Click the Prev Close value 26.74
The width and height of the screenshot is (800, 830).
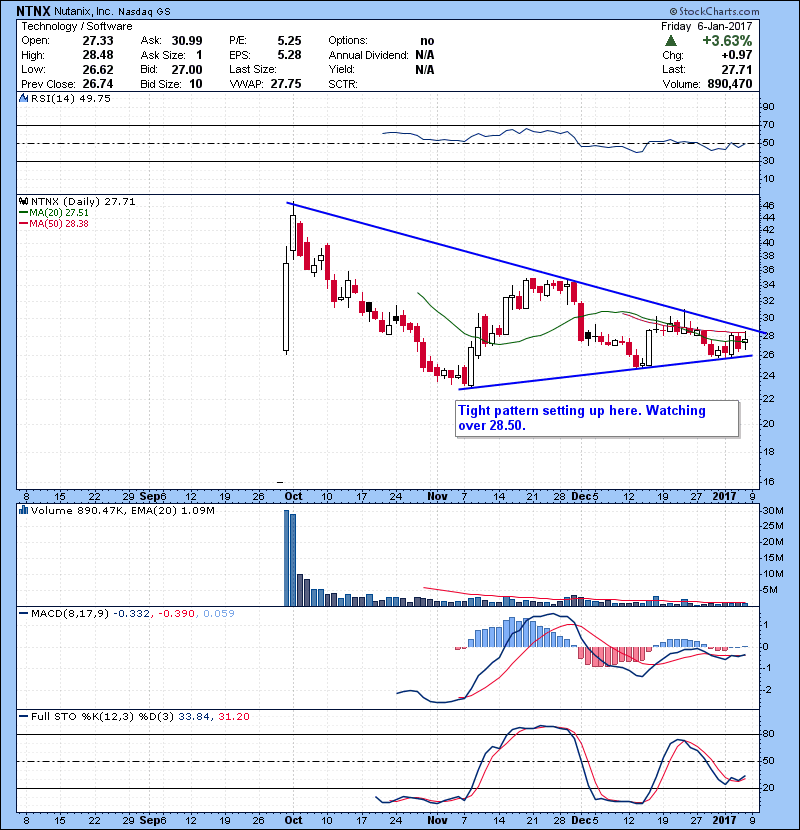[98, 84]
